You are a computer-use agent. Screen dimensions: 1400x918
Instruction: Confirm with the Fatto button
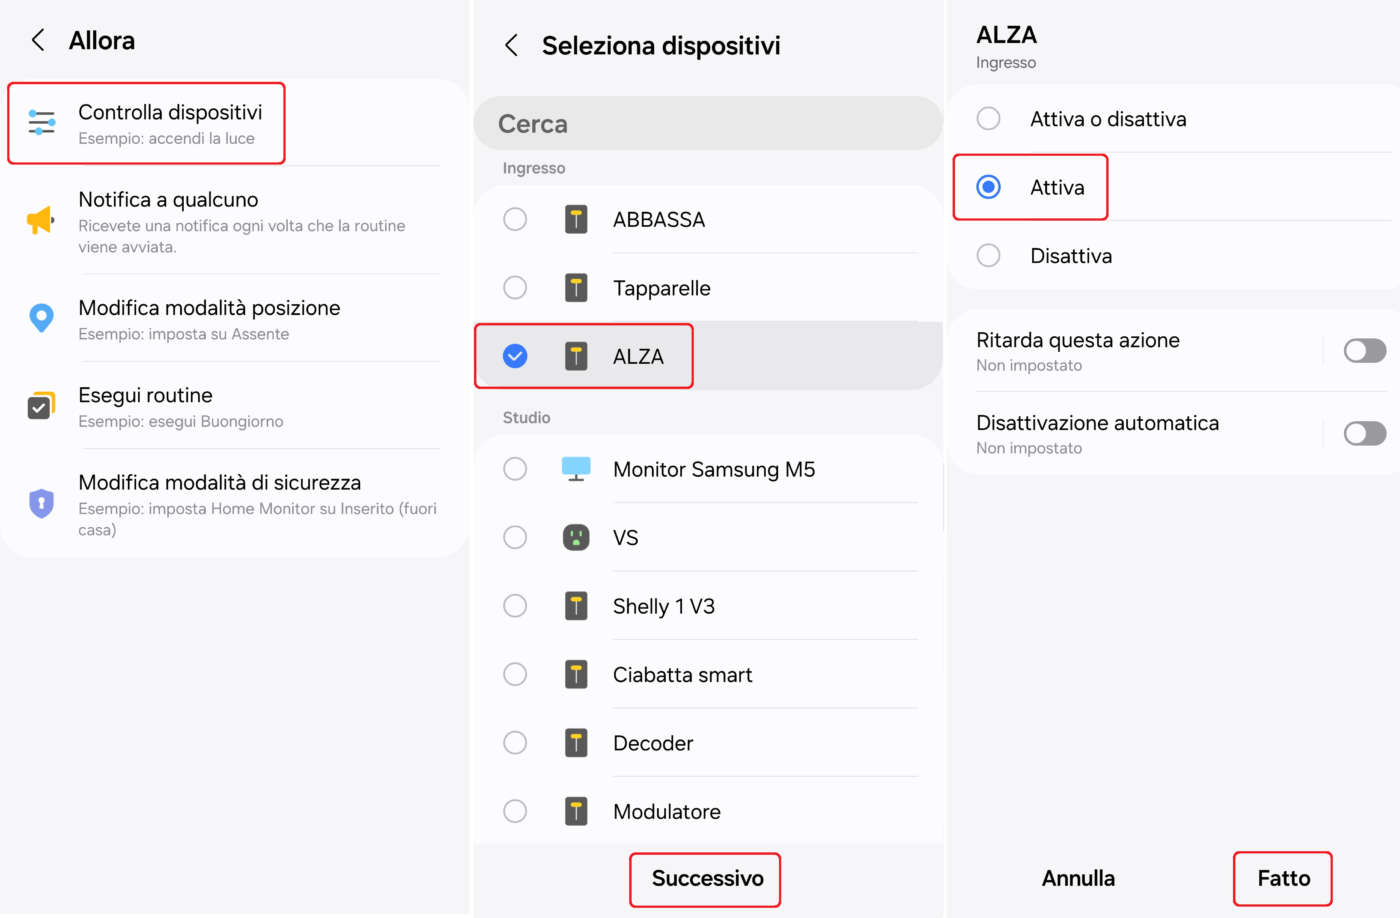coord(1283,879)
